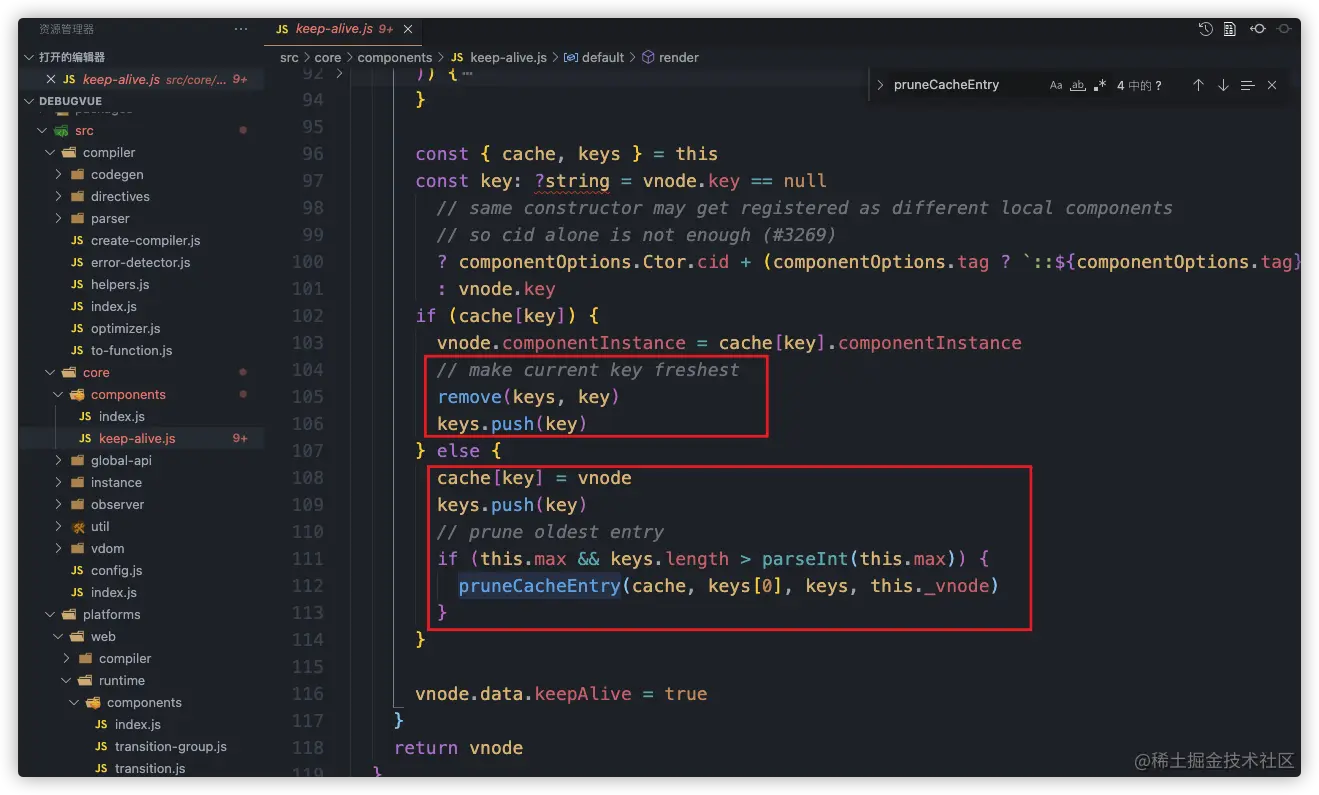Click the remove function call on line 105
Viewport: 1319px width, 795px height.
click(470, 397)
